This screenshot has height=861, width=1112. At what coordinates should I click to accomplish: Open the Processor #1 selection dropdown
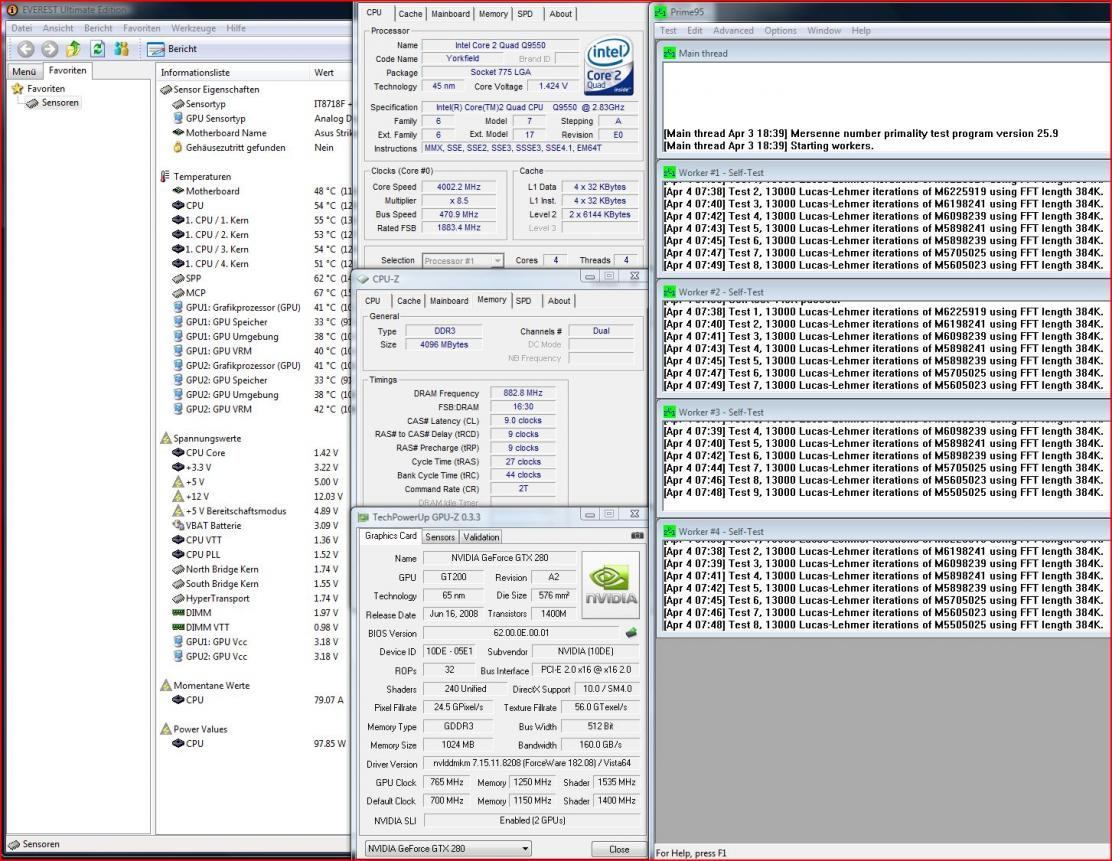(462, 261)
